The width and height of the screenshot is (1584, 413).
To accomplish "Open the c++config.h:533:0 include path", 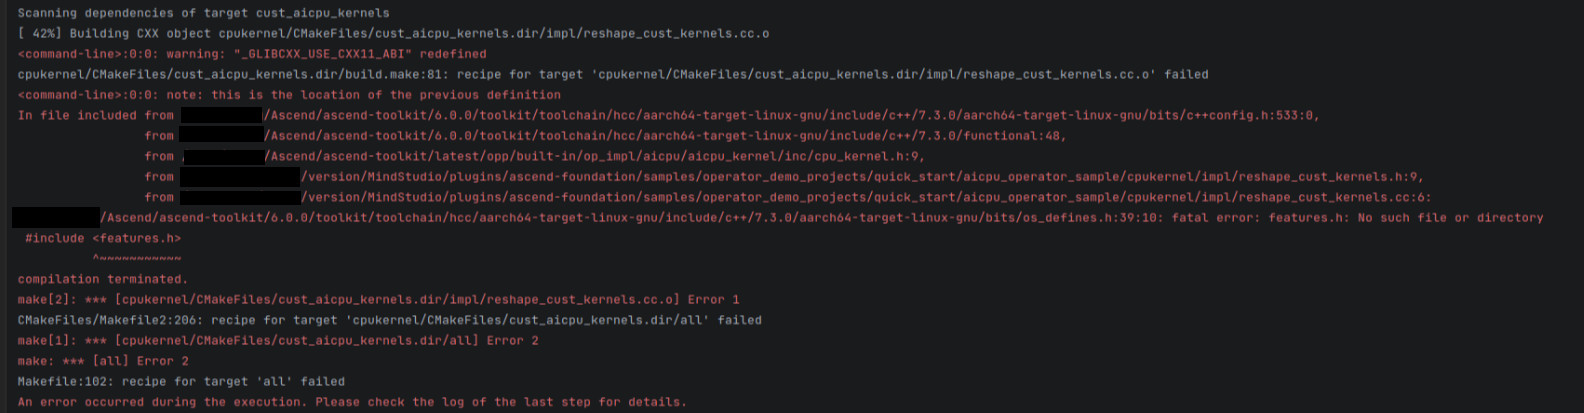I will (x=790, y=115).
